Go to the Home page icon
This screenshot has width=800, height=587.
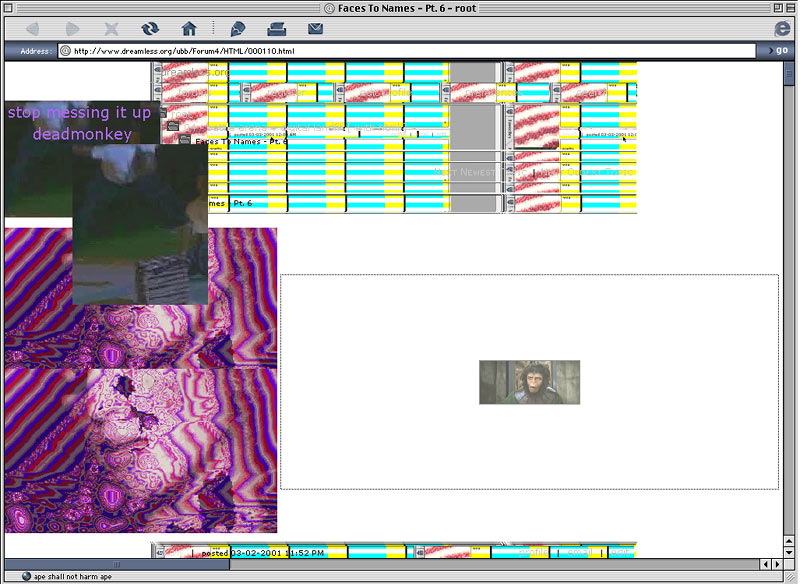188,29
